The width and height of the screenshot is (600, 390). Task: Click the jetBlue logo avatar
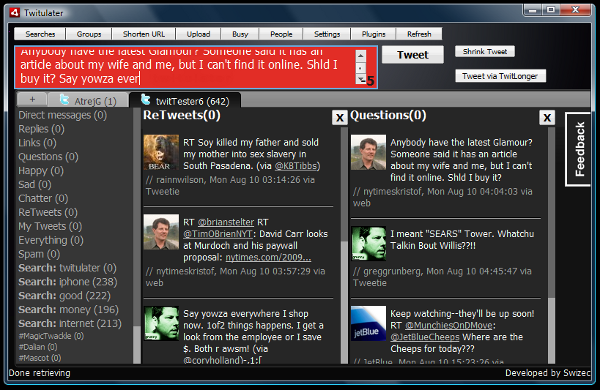pos(368,323)
